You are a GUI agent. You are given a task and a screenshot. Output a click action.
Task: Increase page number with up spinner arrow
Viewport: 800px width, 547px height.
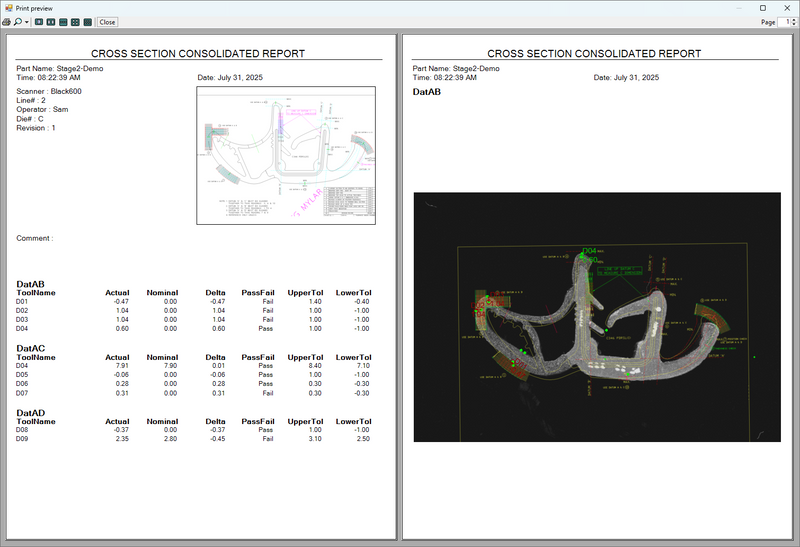tap(793, 18)
